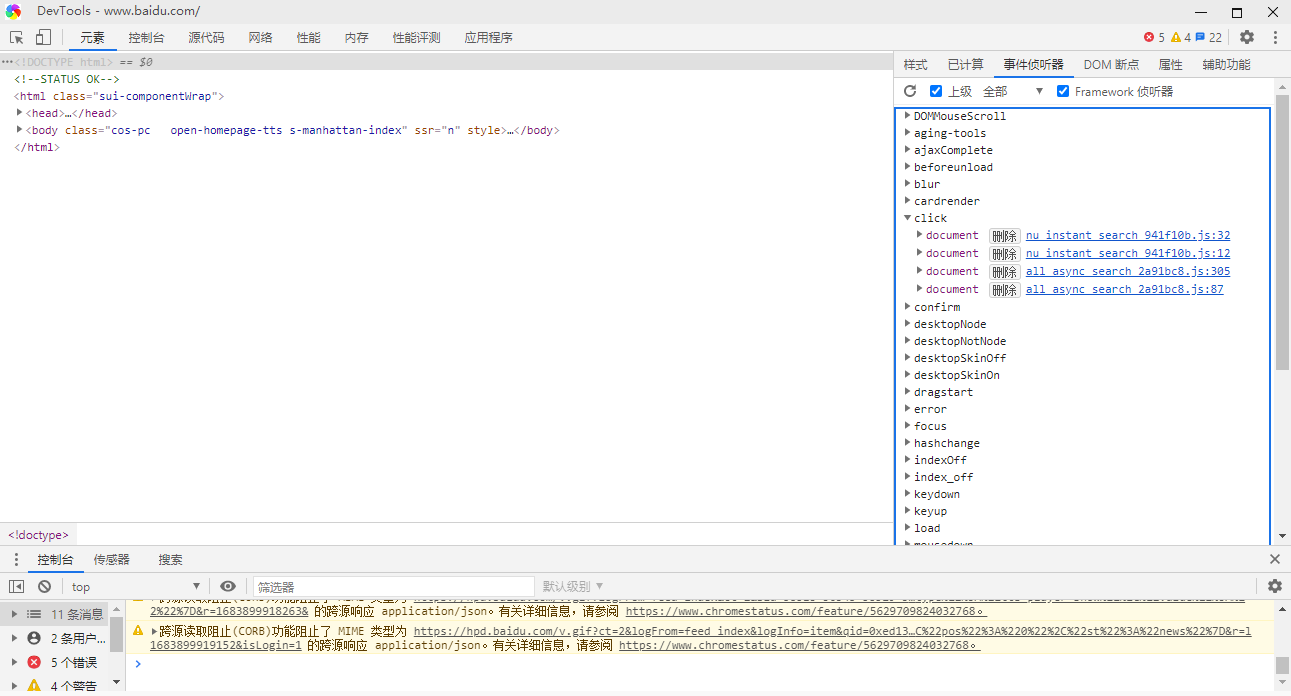
Task: Switch to the 已计算 (Computed) pane tab
Action: 965,64
